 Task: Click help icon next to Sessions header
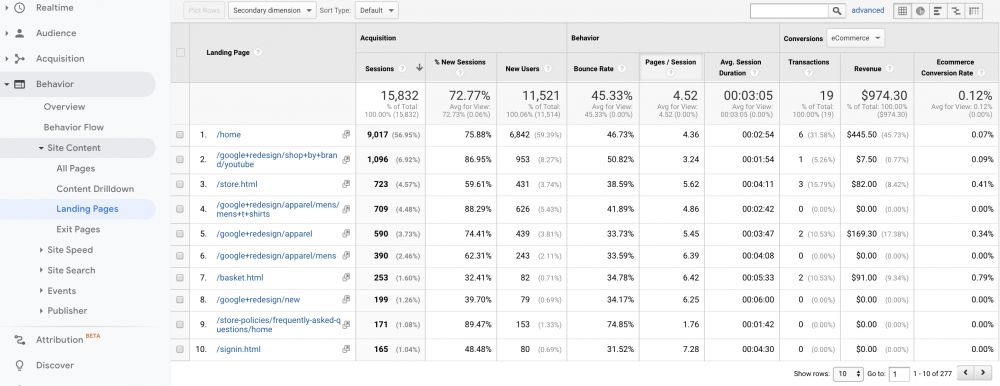click(x=402, y=69)
